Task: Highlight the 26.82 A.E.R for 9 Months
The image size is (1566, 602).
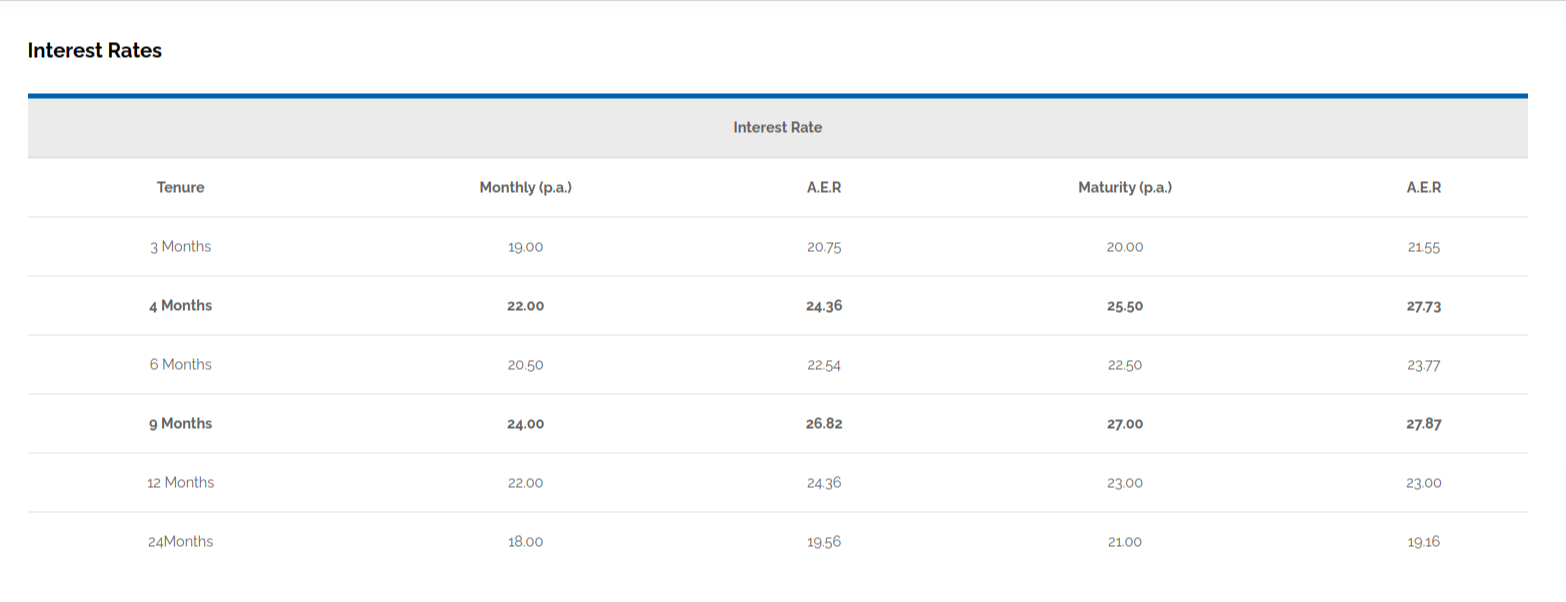Action: pos(824,424)
